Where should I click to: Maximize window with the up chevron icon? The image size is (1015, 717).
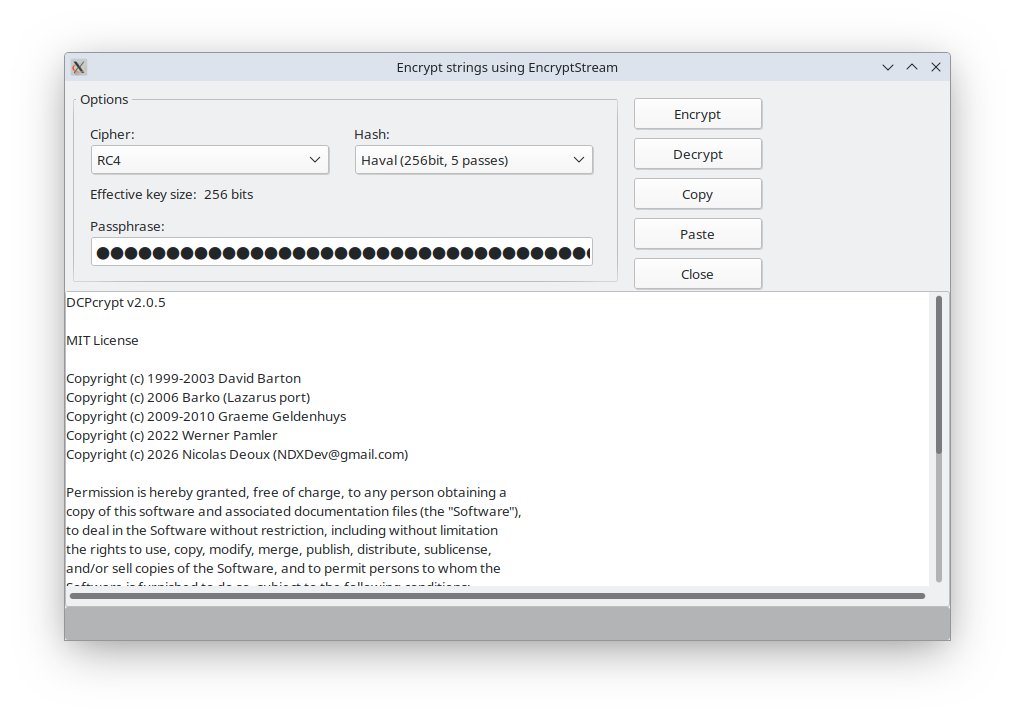[912, 67]
